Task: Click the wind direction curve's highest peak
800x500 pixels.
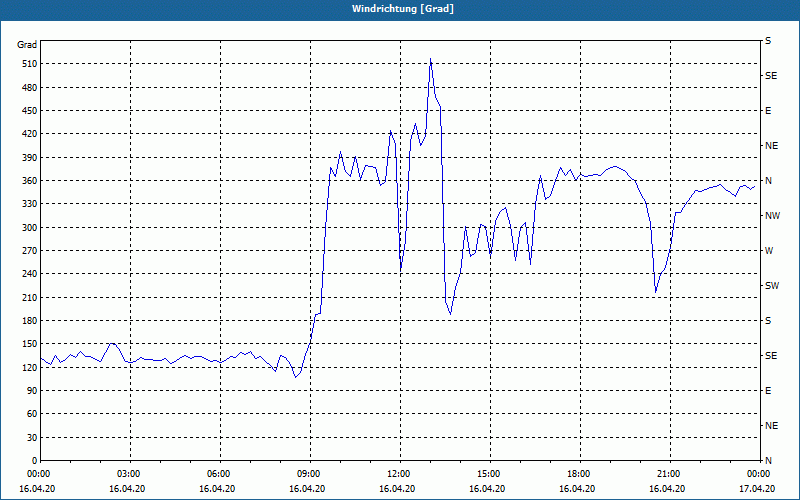Action: pos(431,59)
